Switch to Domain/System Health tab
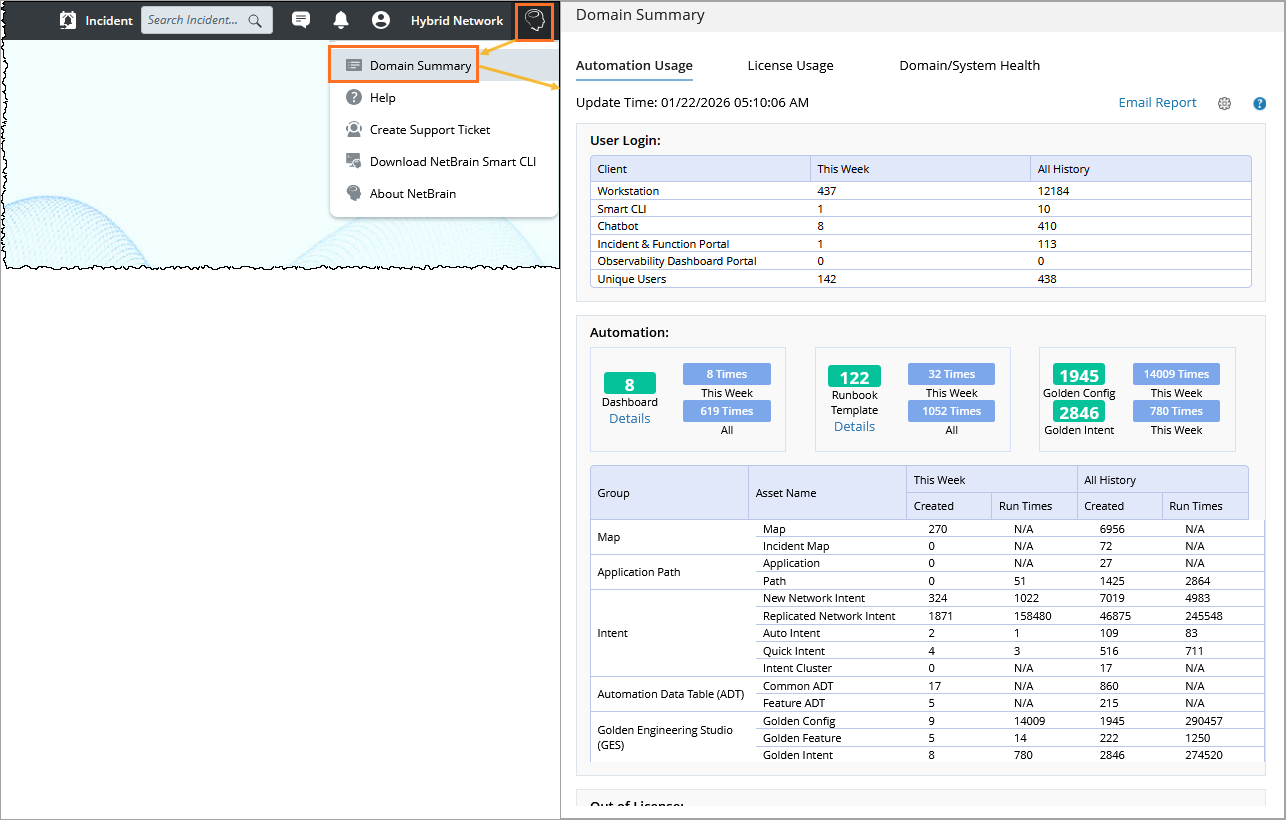 pos(969,66)
